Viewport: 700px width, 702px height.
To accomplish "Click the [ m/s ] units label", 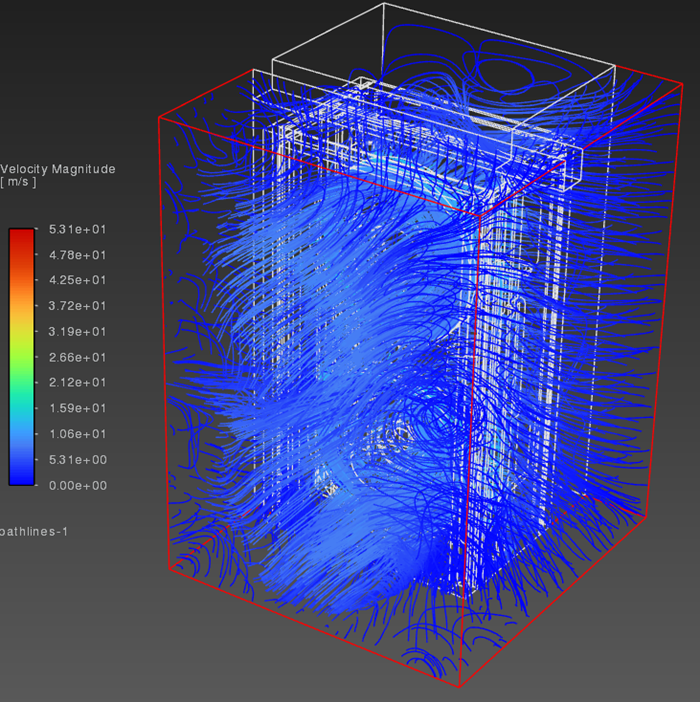I will pos(19,182).
